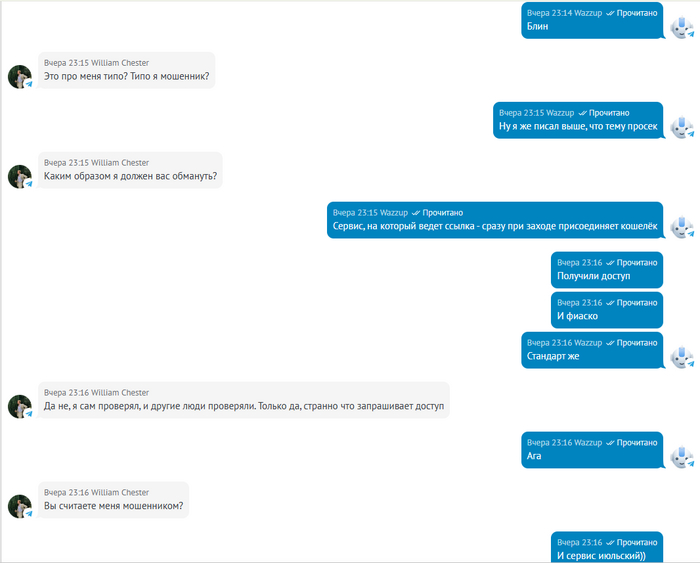Click avatar next to "Вы считаете меня мошенником?"

click(19, 507)
